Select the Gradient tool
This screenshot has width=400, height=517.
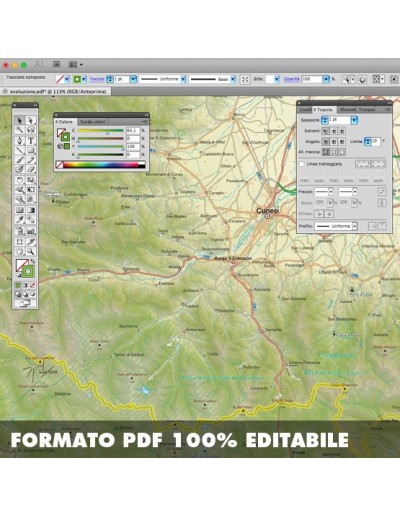30,210
